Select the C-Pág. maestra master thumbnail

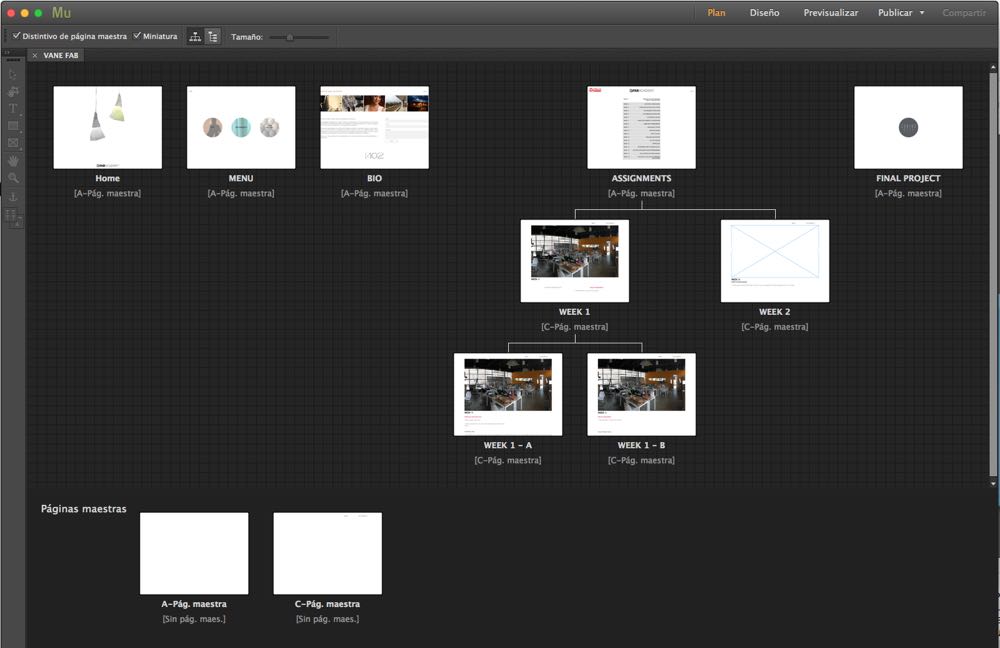(x=328, y=553)
